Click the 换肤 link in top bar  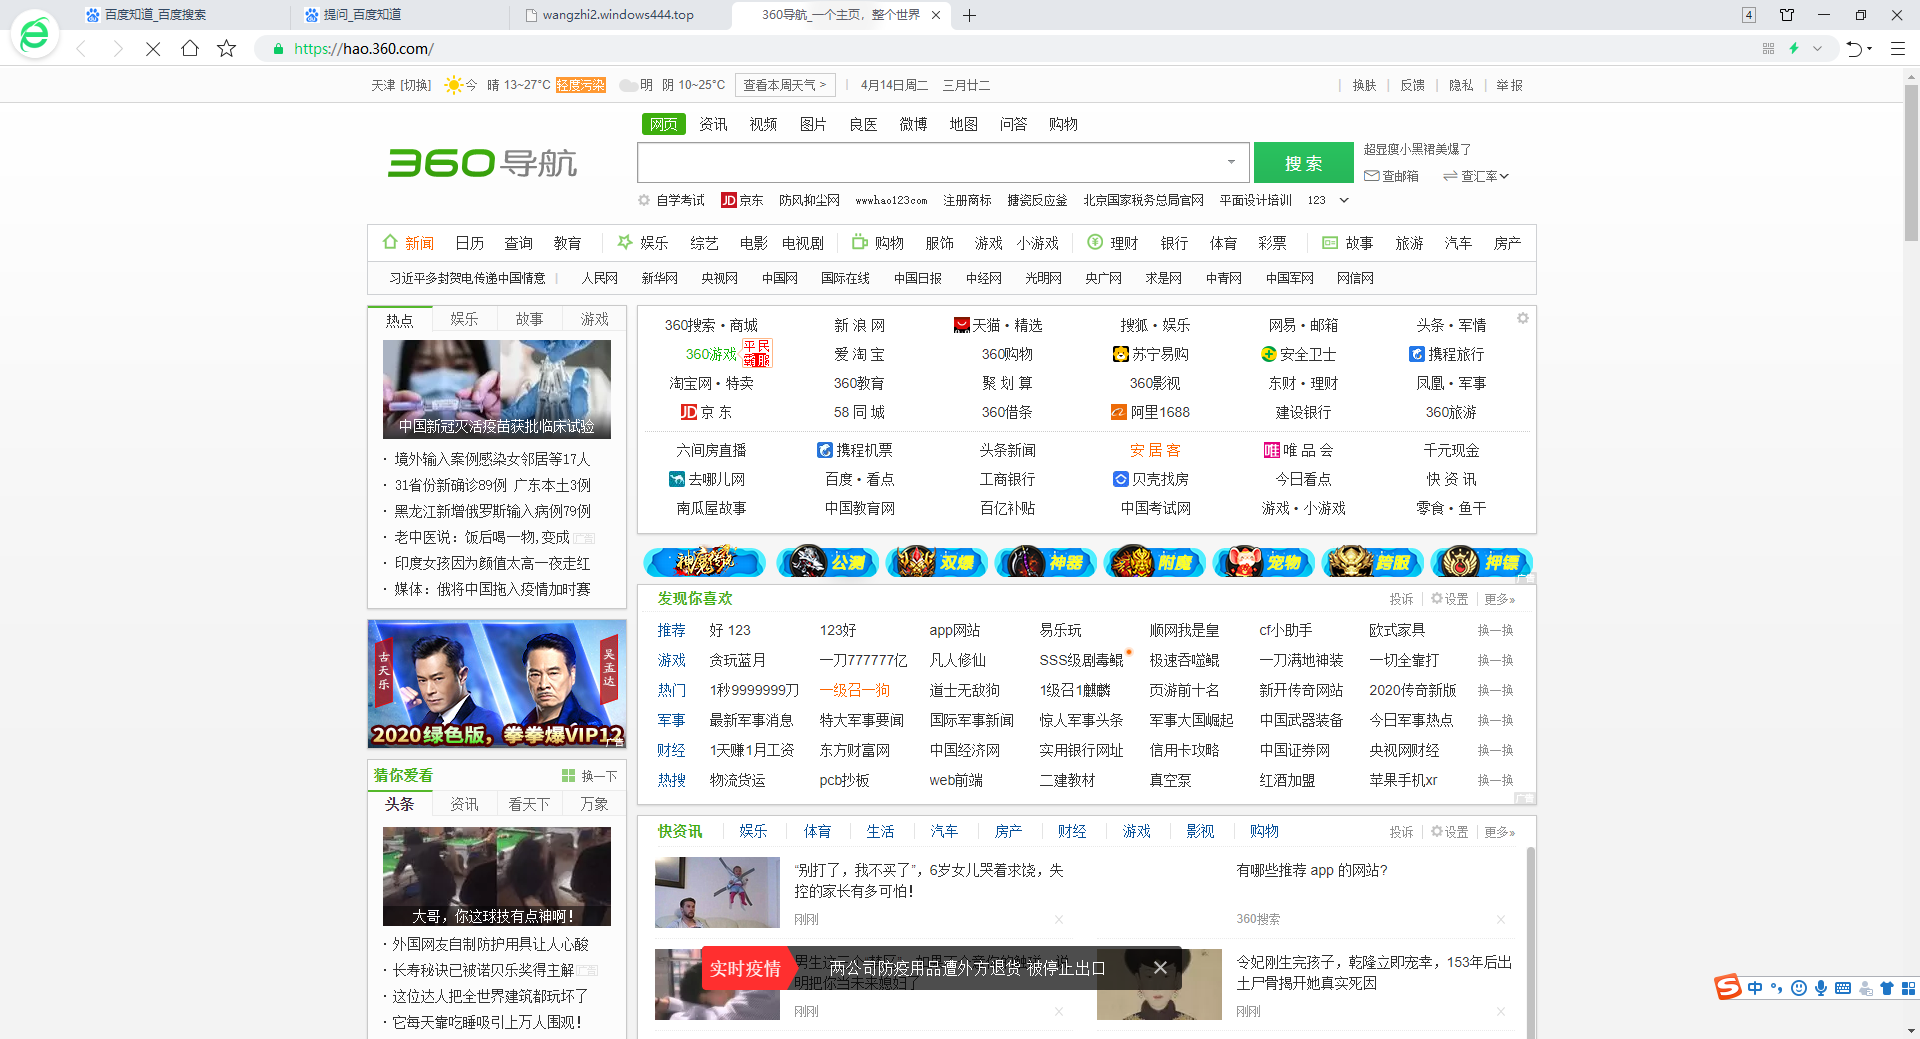click(1364, 85)
